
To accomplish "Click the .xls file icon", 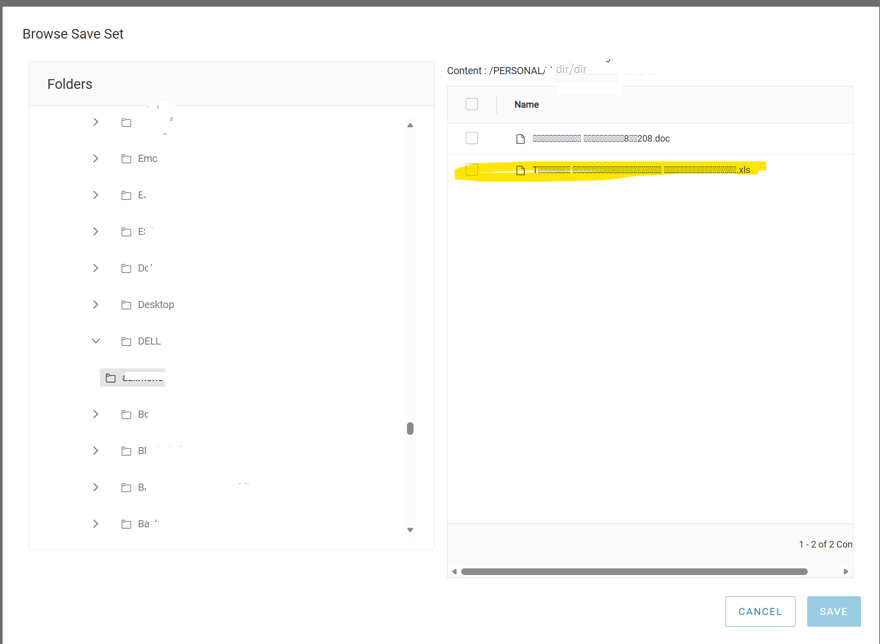I will coord(520,170).
